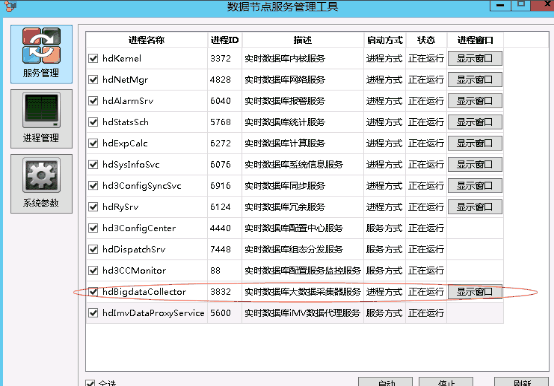Toggle the hd3CCMonitor checkbox
Screen dimensions: 554x386
pos(93,270)
